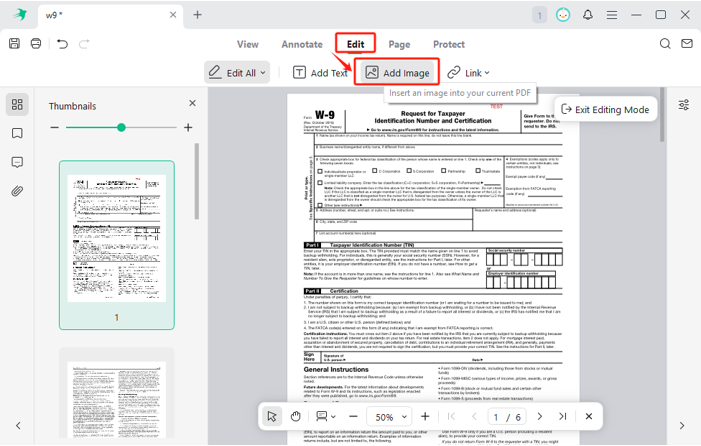Undo the last action
This screenshot has width=701, height=446.
(x=62, y=44)
